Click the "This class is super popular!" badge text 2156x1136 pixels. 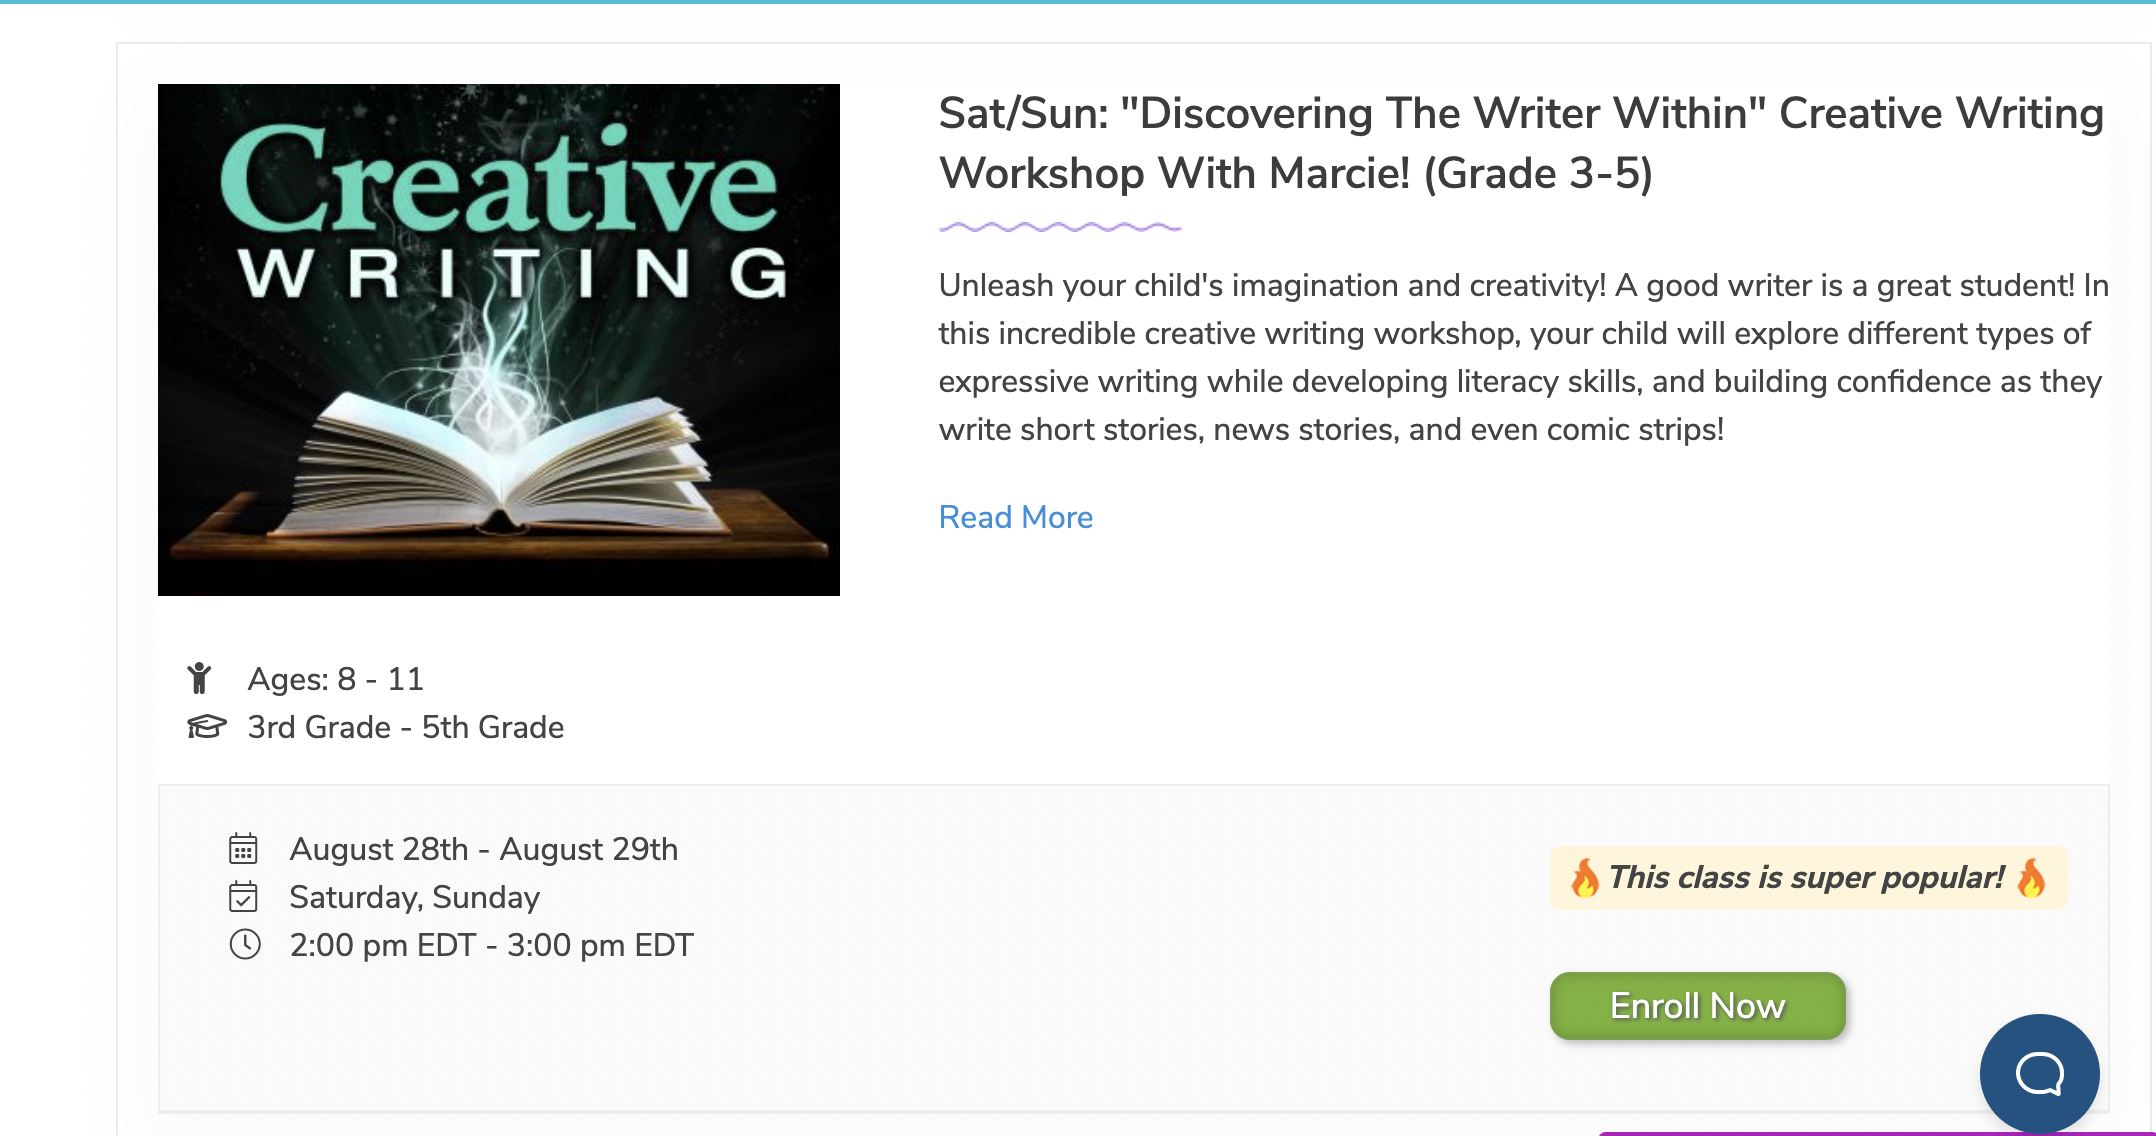click(1806, 878)
